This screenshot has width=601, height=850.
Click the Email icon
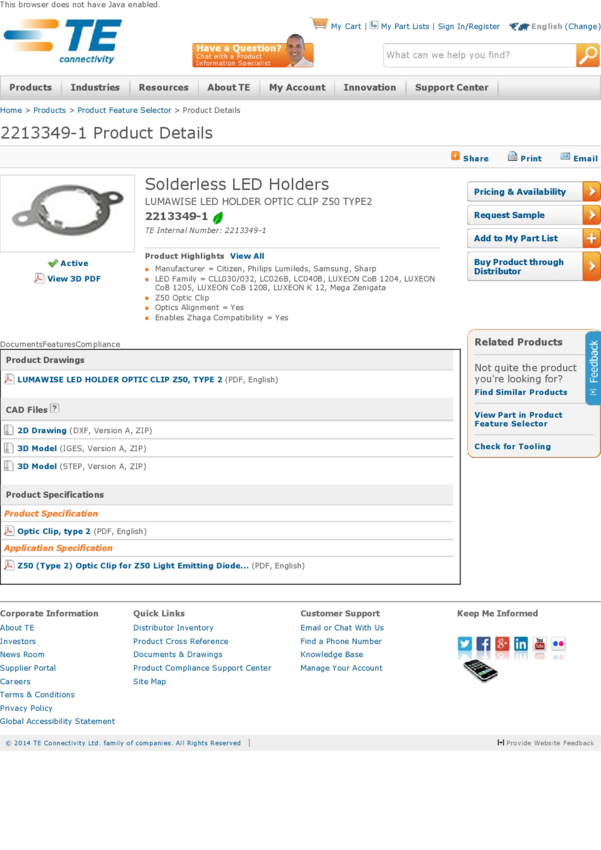coord(565,157)
